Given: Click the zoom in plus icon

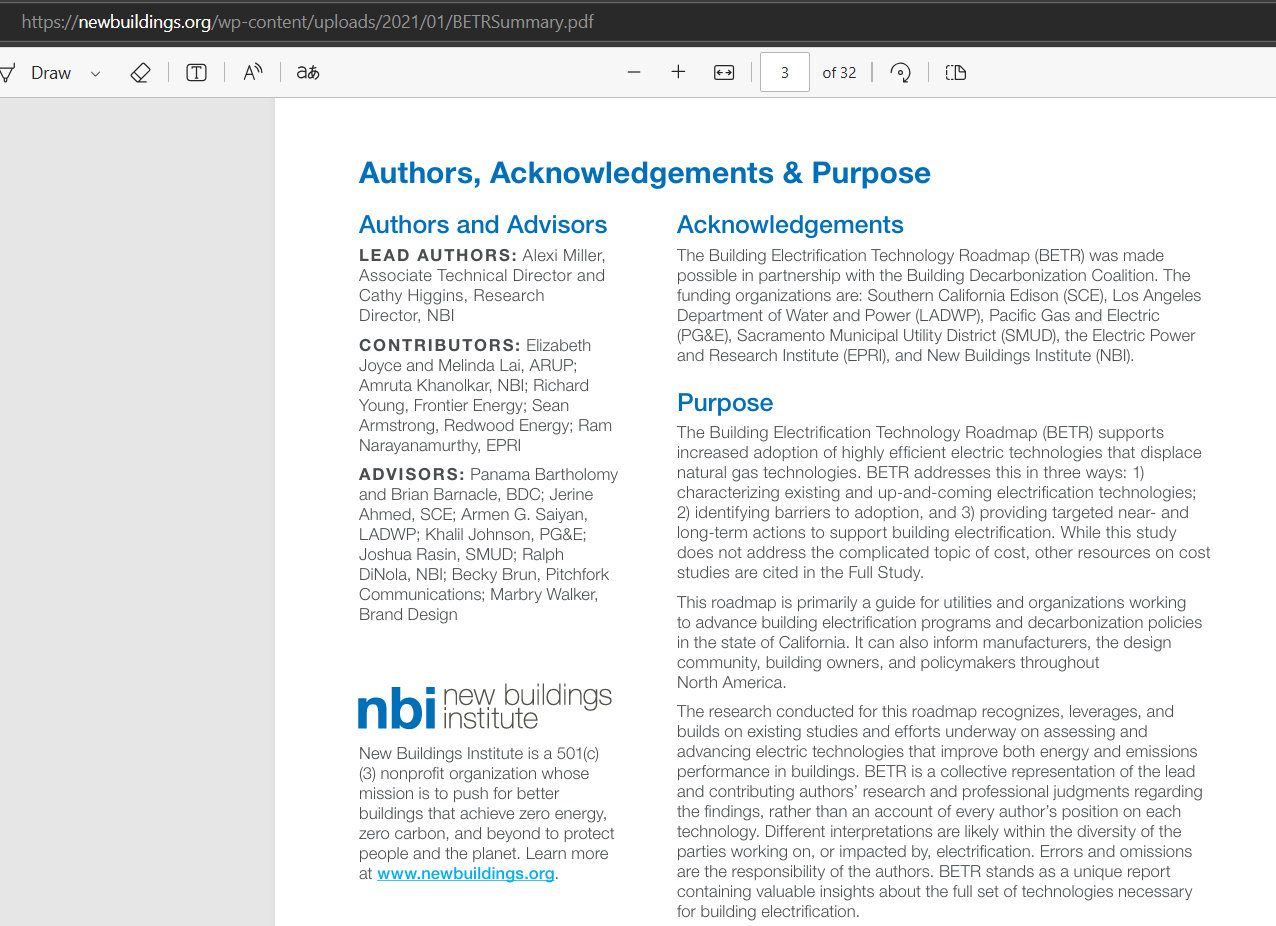Looking at the screenshot, I should tap(678, 72).
